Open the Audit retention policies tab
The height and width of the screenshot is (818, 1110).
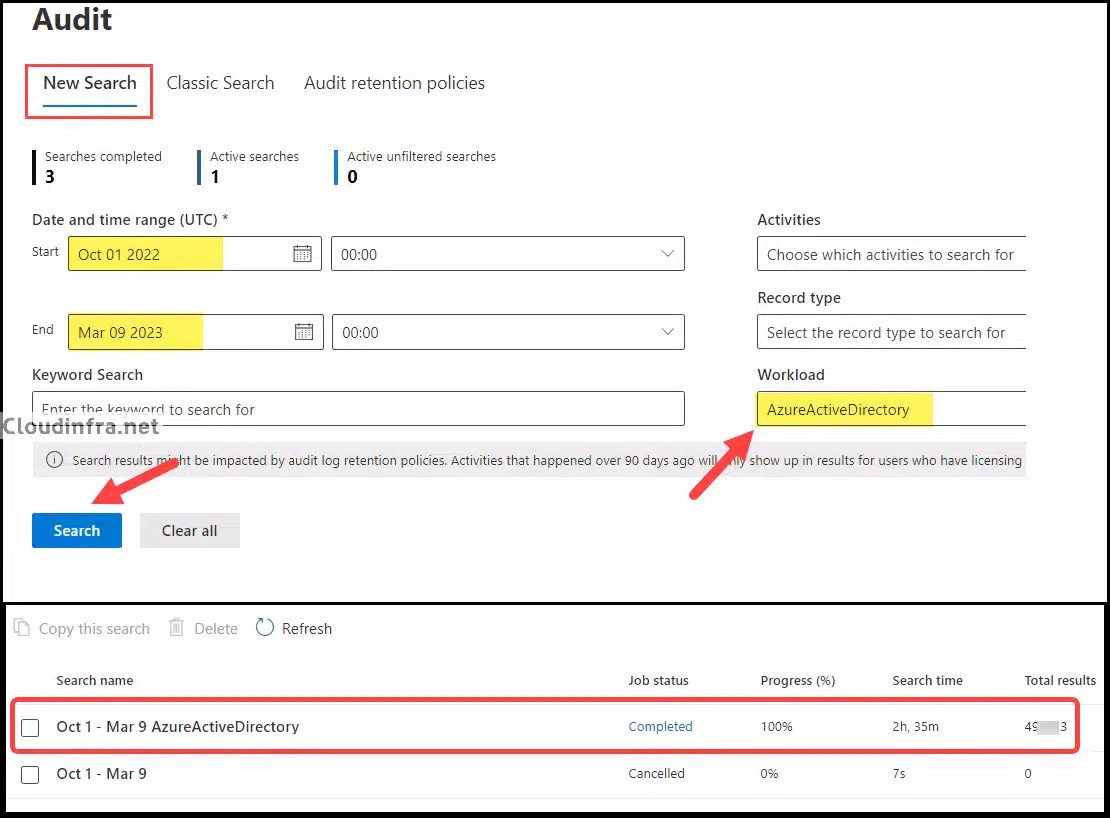(x=394, y=84)
